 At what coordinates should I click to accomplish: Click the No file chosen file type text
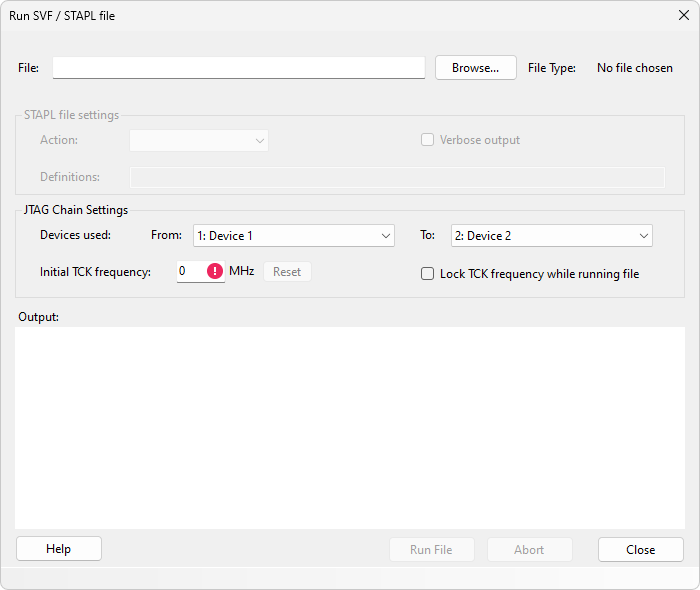(634, 68)
